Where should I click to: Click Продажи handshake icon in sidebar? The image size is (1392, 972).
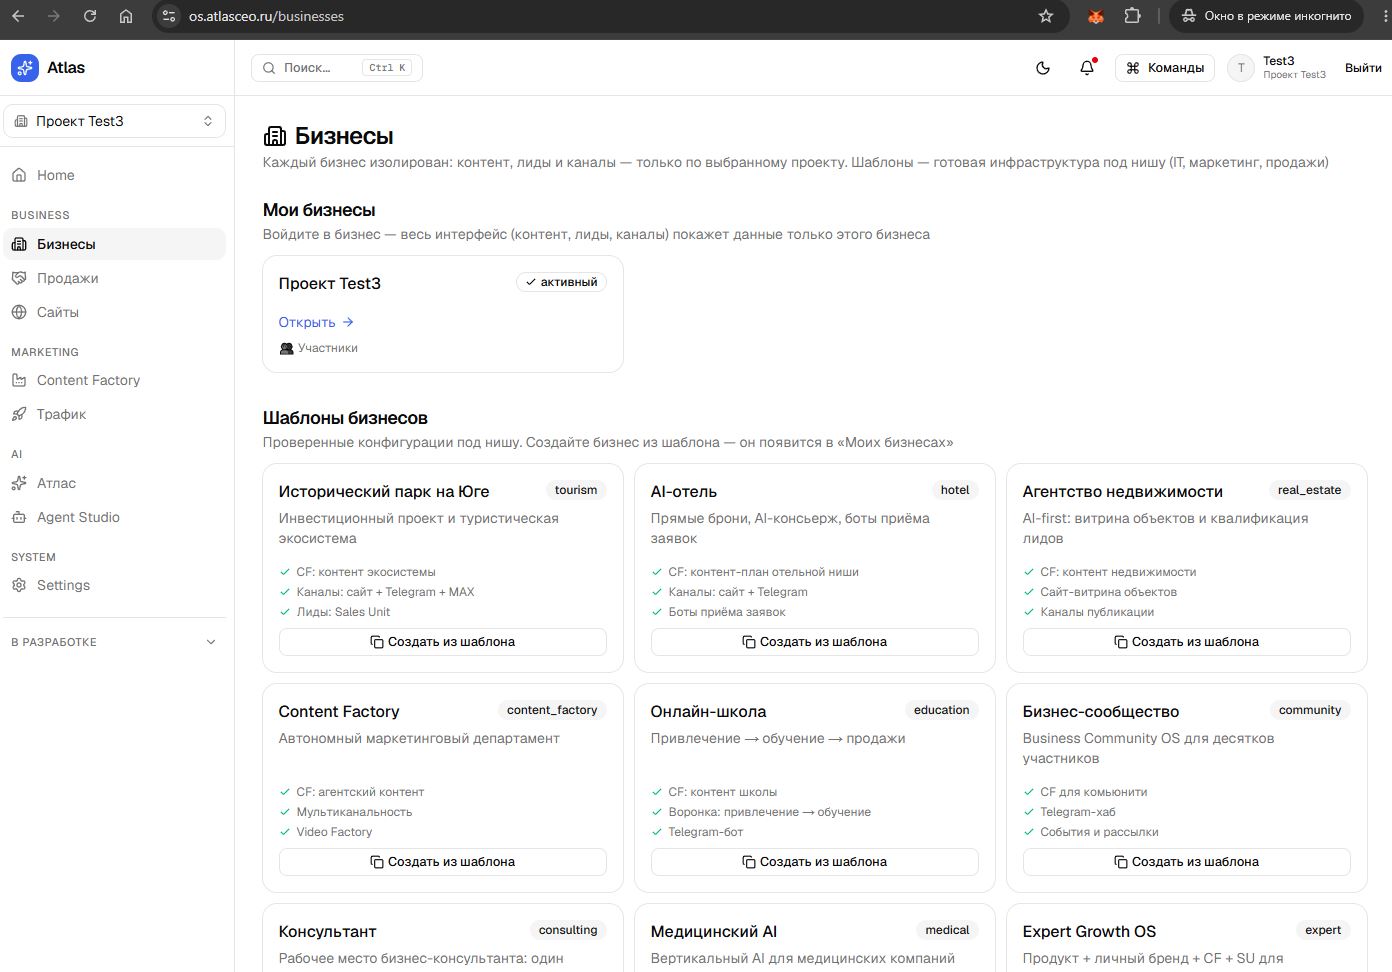click(19, 278)
